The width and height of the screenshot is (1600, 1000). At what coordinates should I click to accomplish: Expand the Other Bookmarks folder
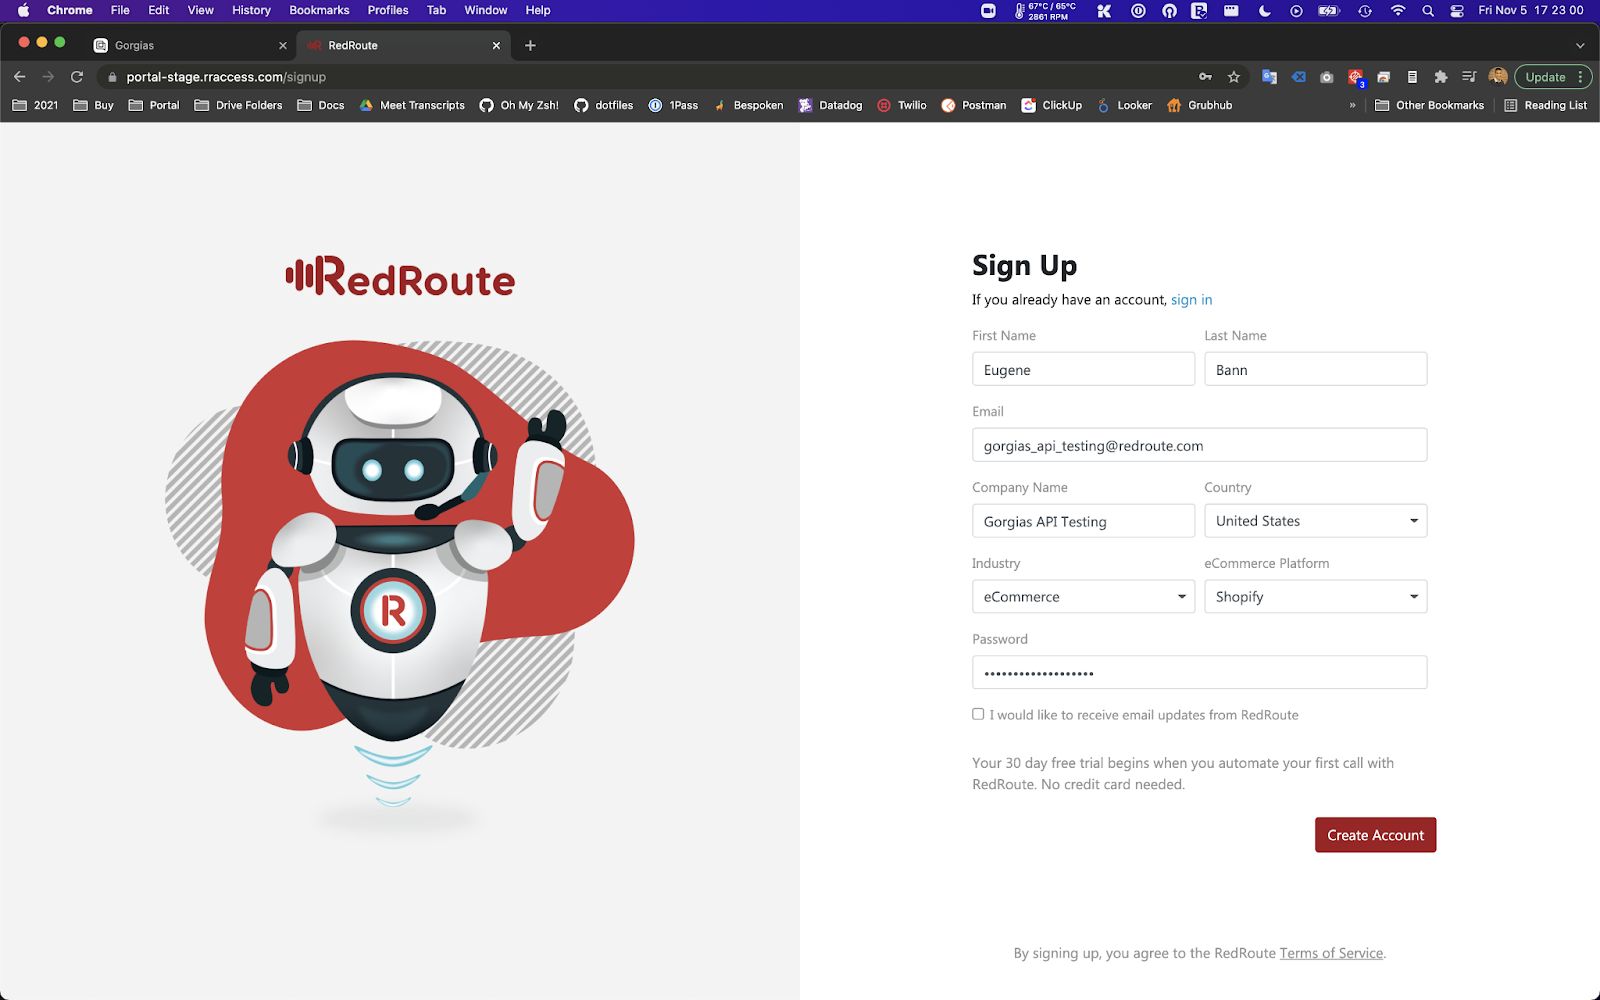pos(1430,105)
